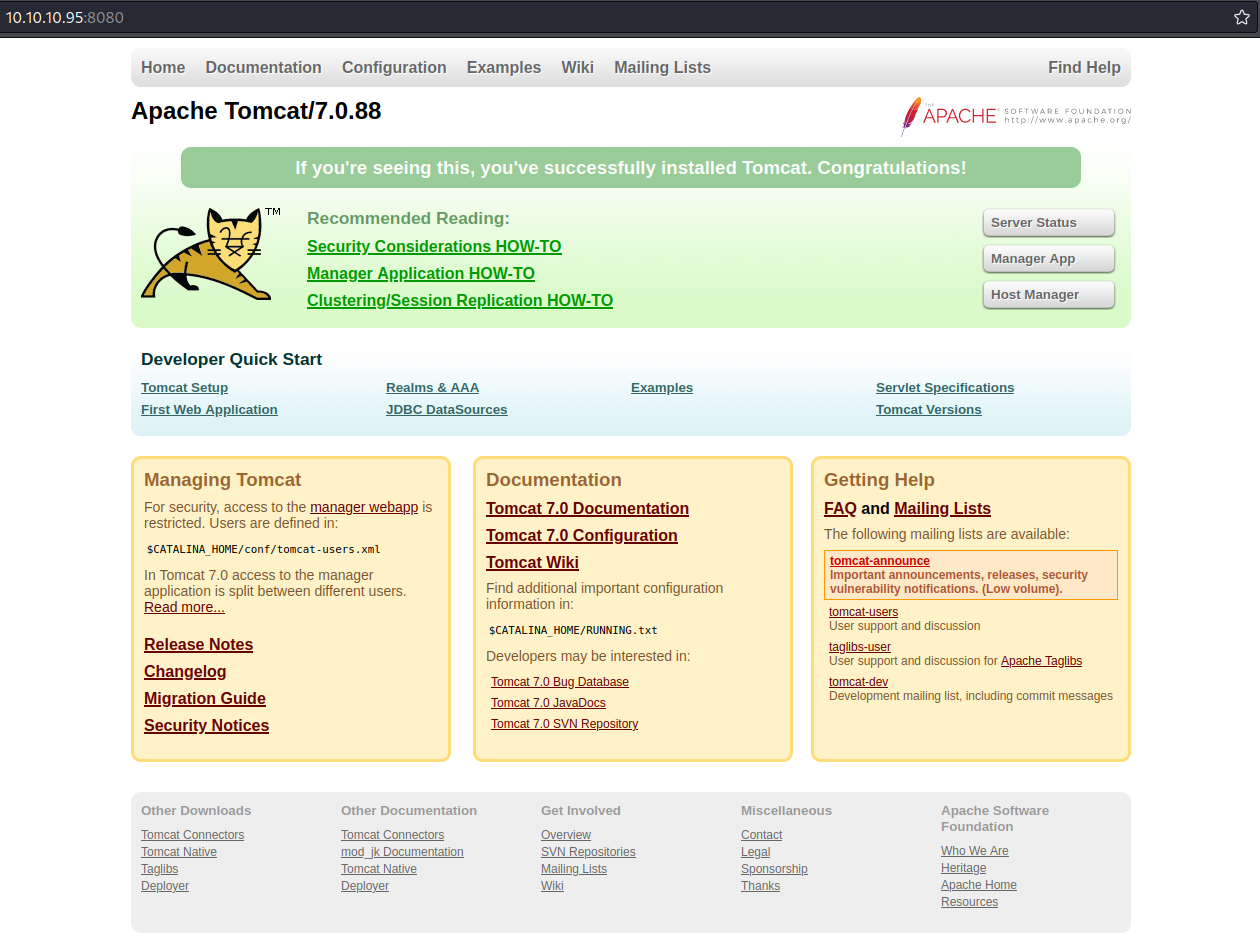The image size is (1260, 937).
Task: Open Tomcat 7.0 Bug Database link
Action: tap(559, 682)
